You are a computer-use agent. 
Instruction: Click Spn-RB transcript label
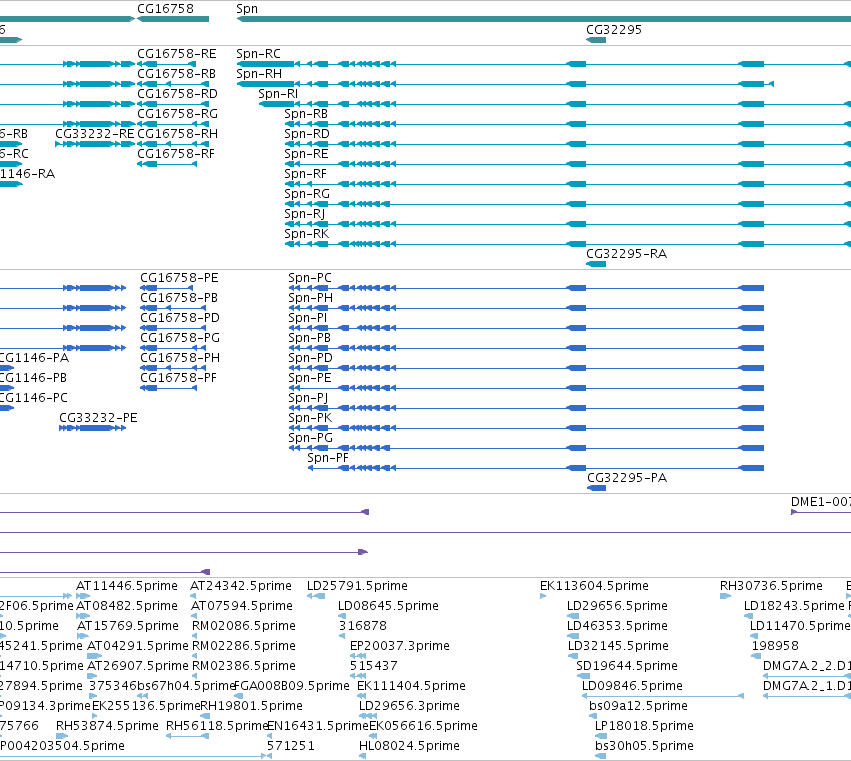306,114
